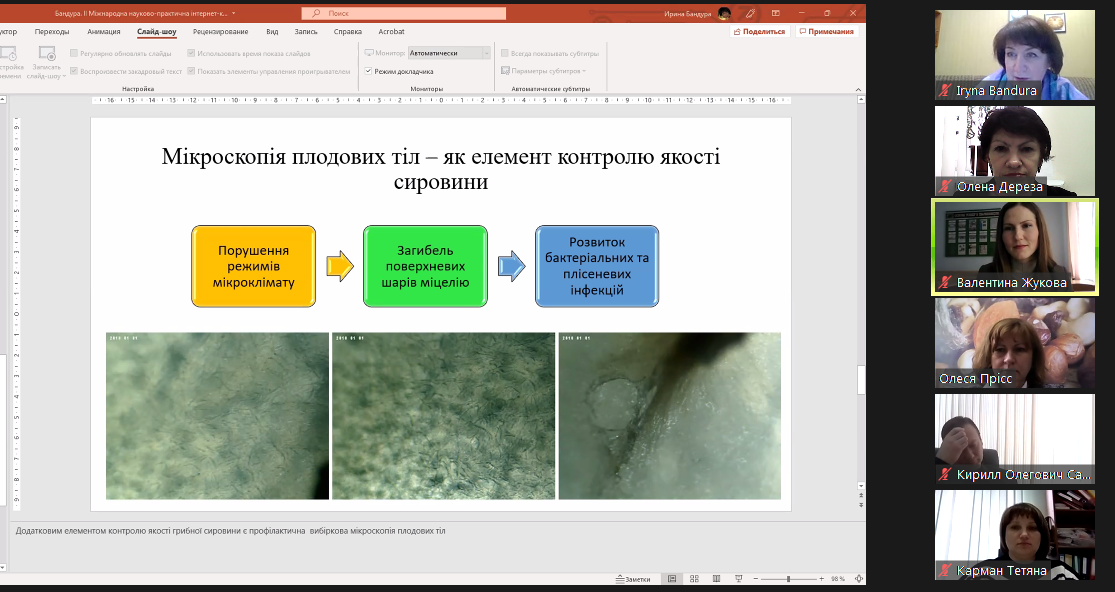Click the zoom slider handle
Image resolution: width=1115 pixels, height=592 pixels.
tap(788, 579)
